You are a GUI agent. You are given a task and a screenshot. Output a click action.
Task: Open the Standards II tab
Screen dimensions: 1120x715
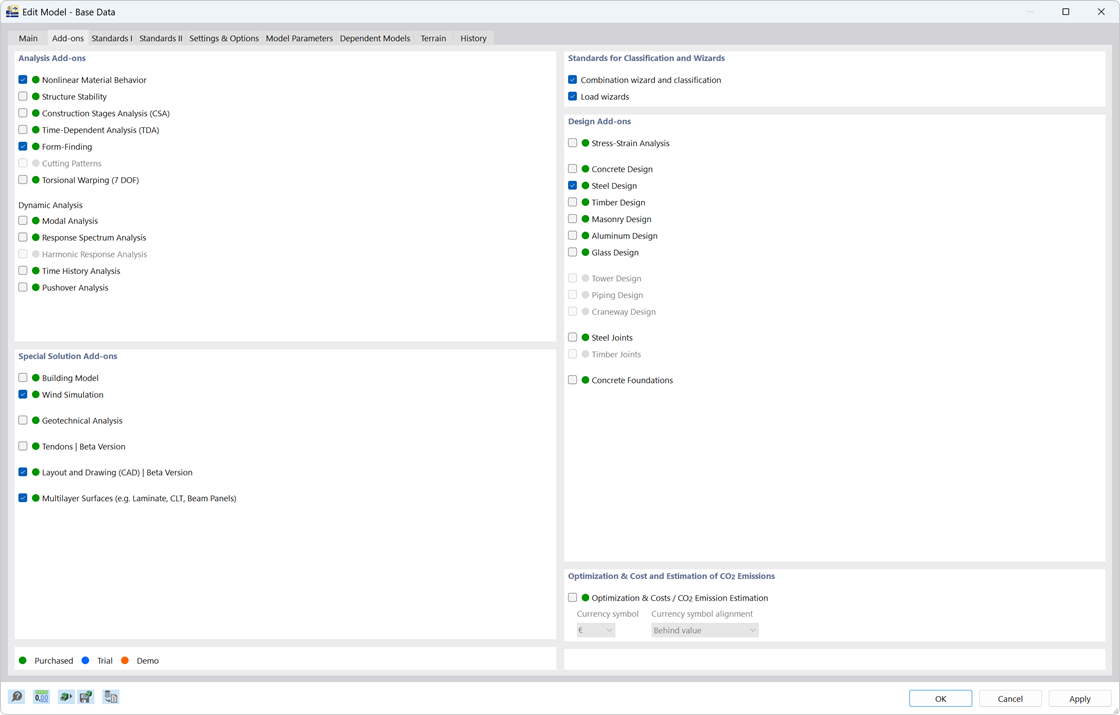[x=161, y=39]
